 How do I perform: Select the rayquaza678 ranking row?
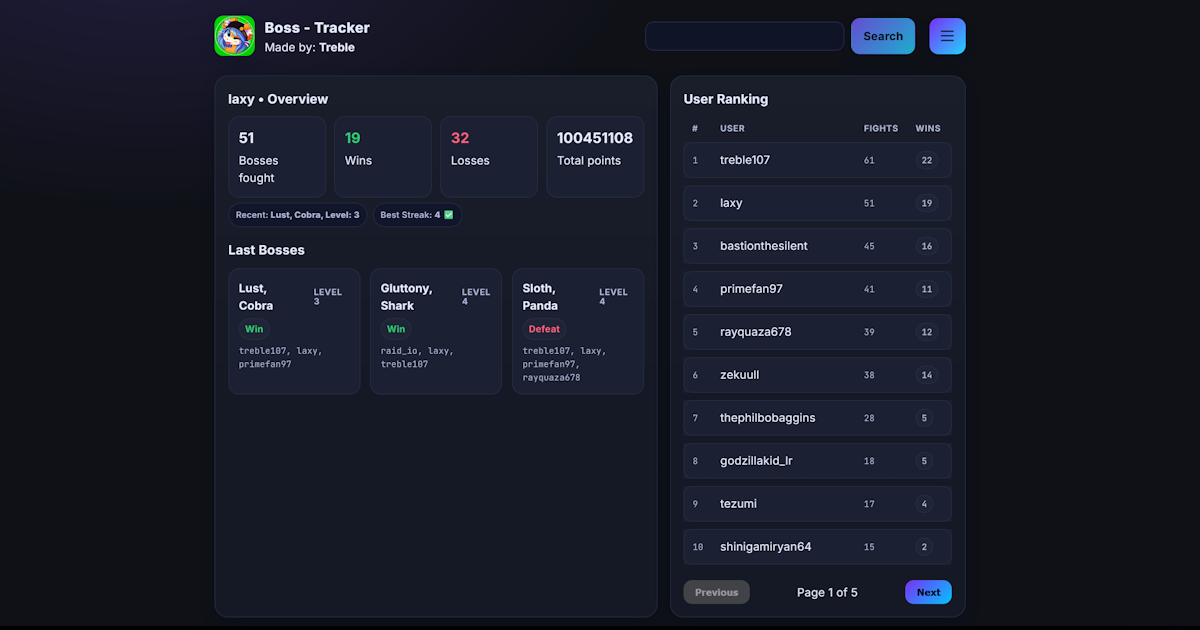(x=817, y=332)
